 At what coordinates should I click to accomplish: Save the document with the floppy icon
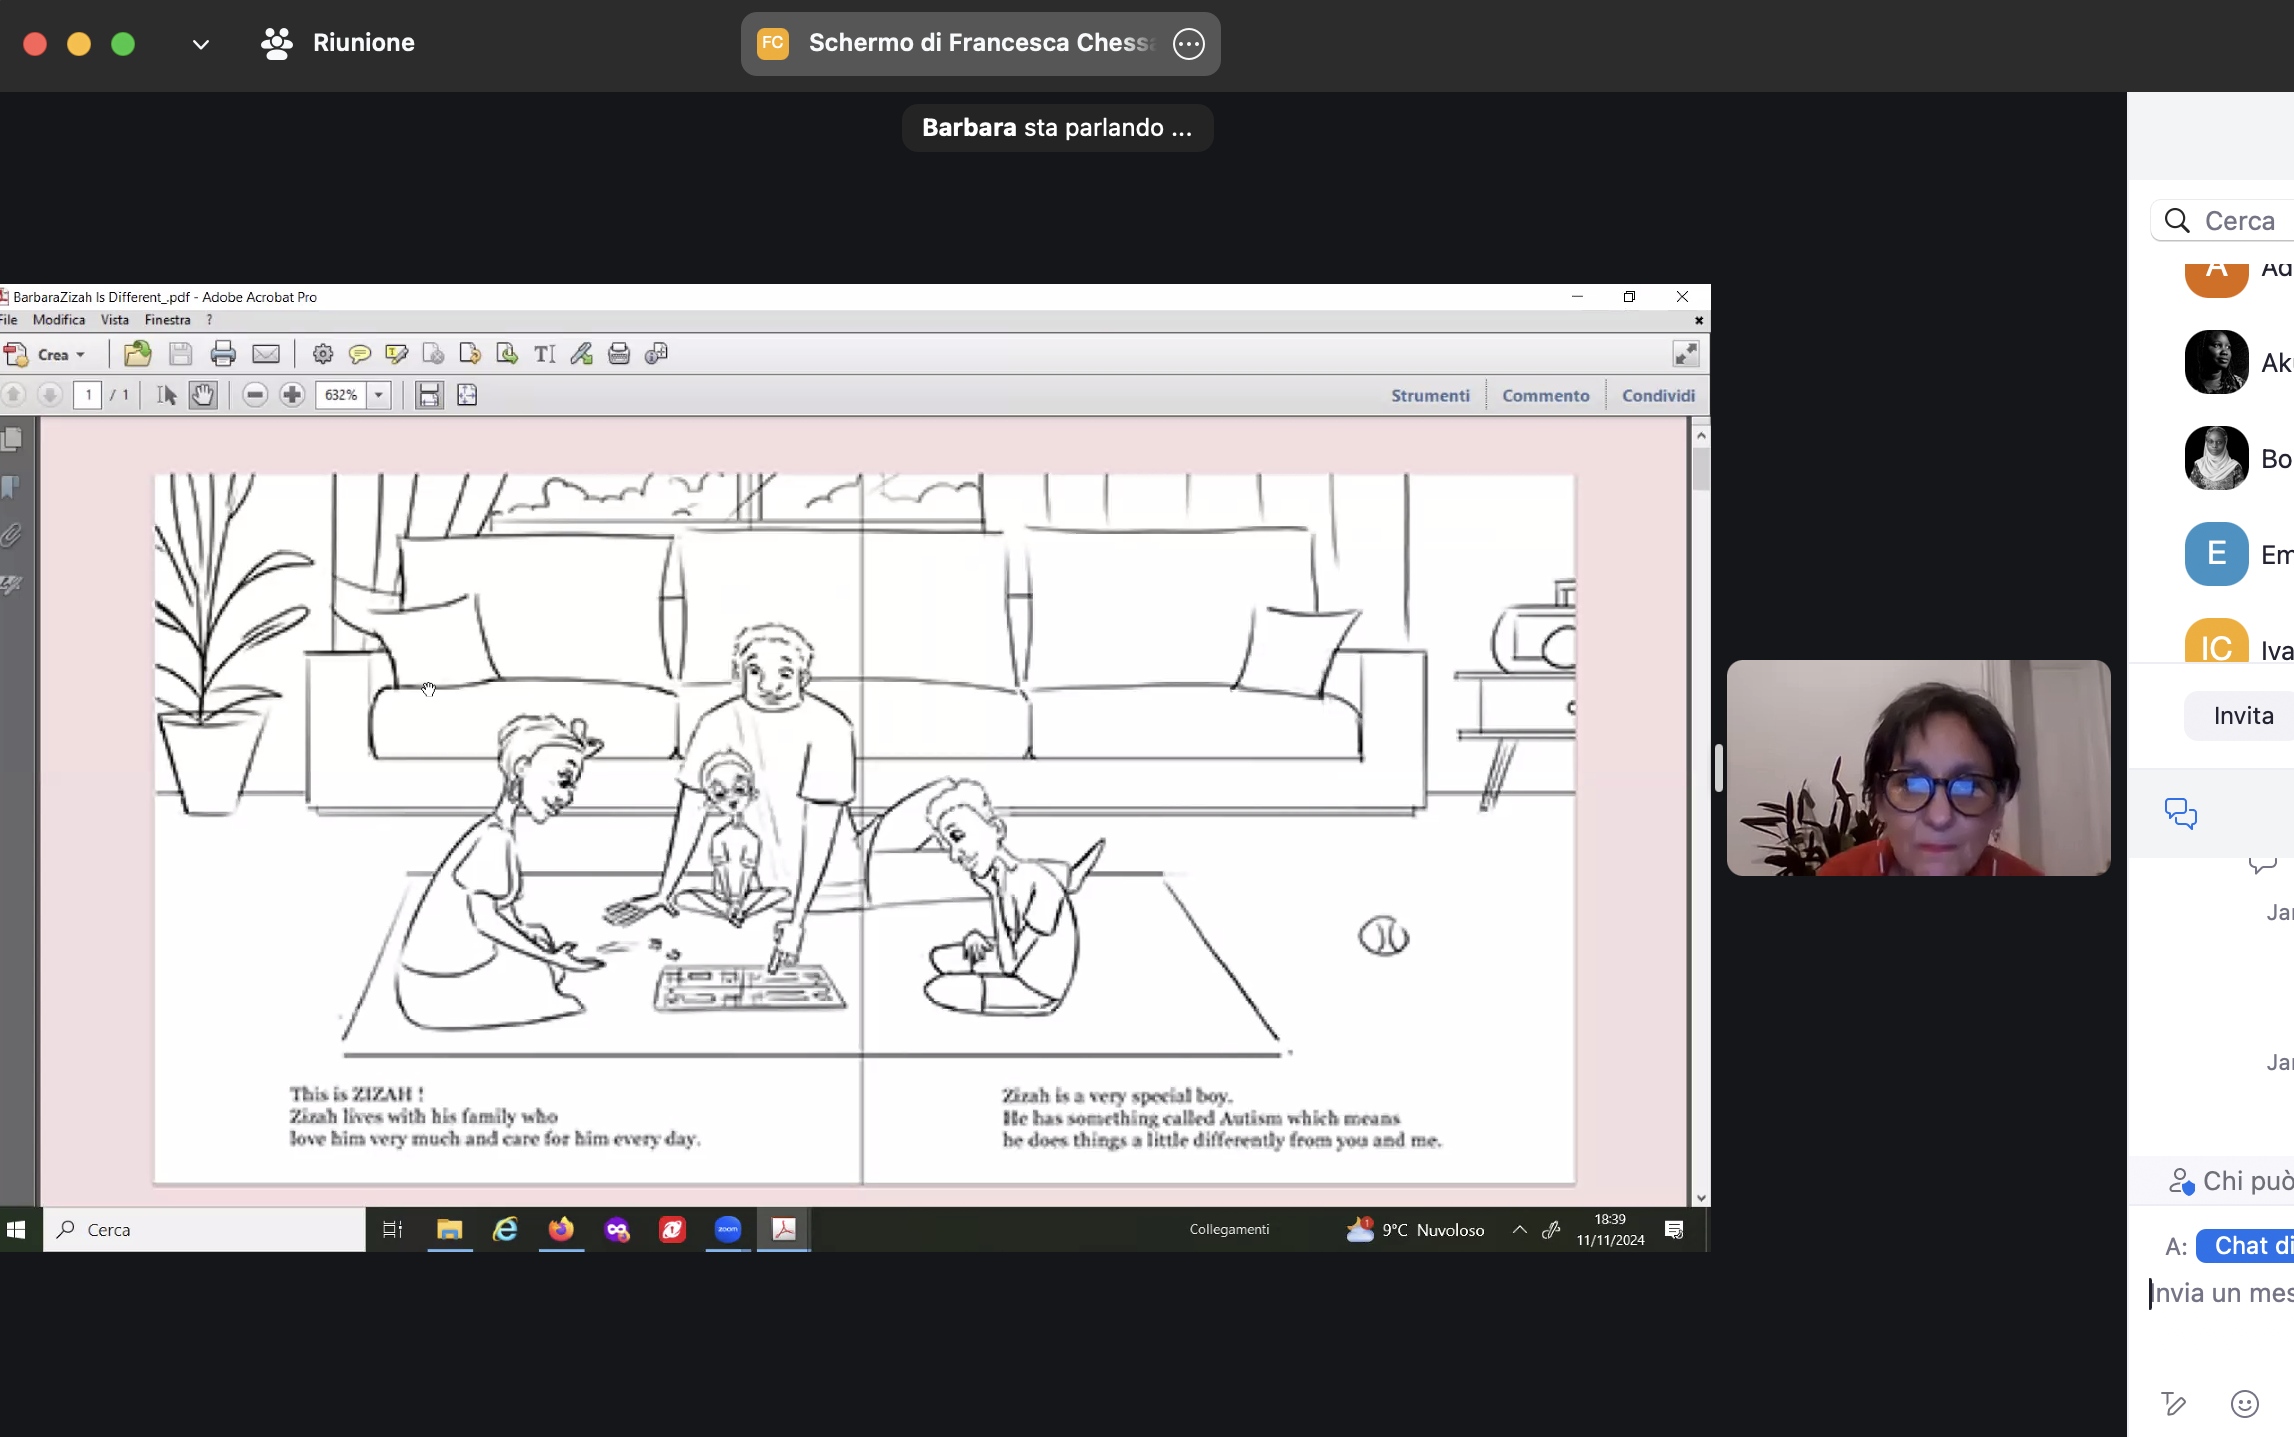pyautogui.click(x=180, y=353)
